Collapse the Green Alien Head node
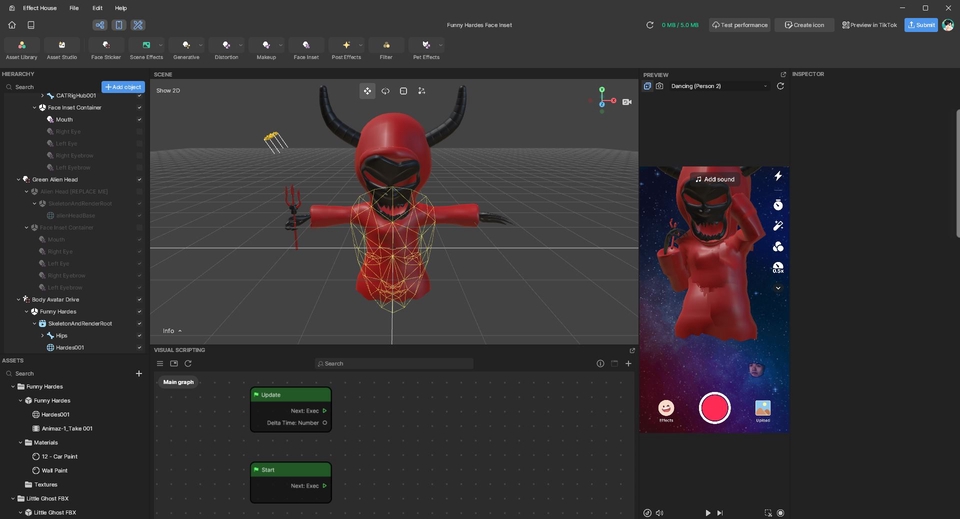This screenshot has width=960, height=519. coord(18,179)
